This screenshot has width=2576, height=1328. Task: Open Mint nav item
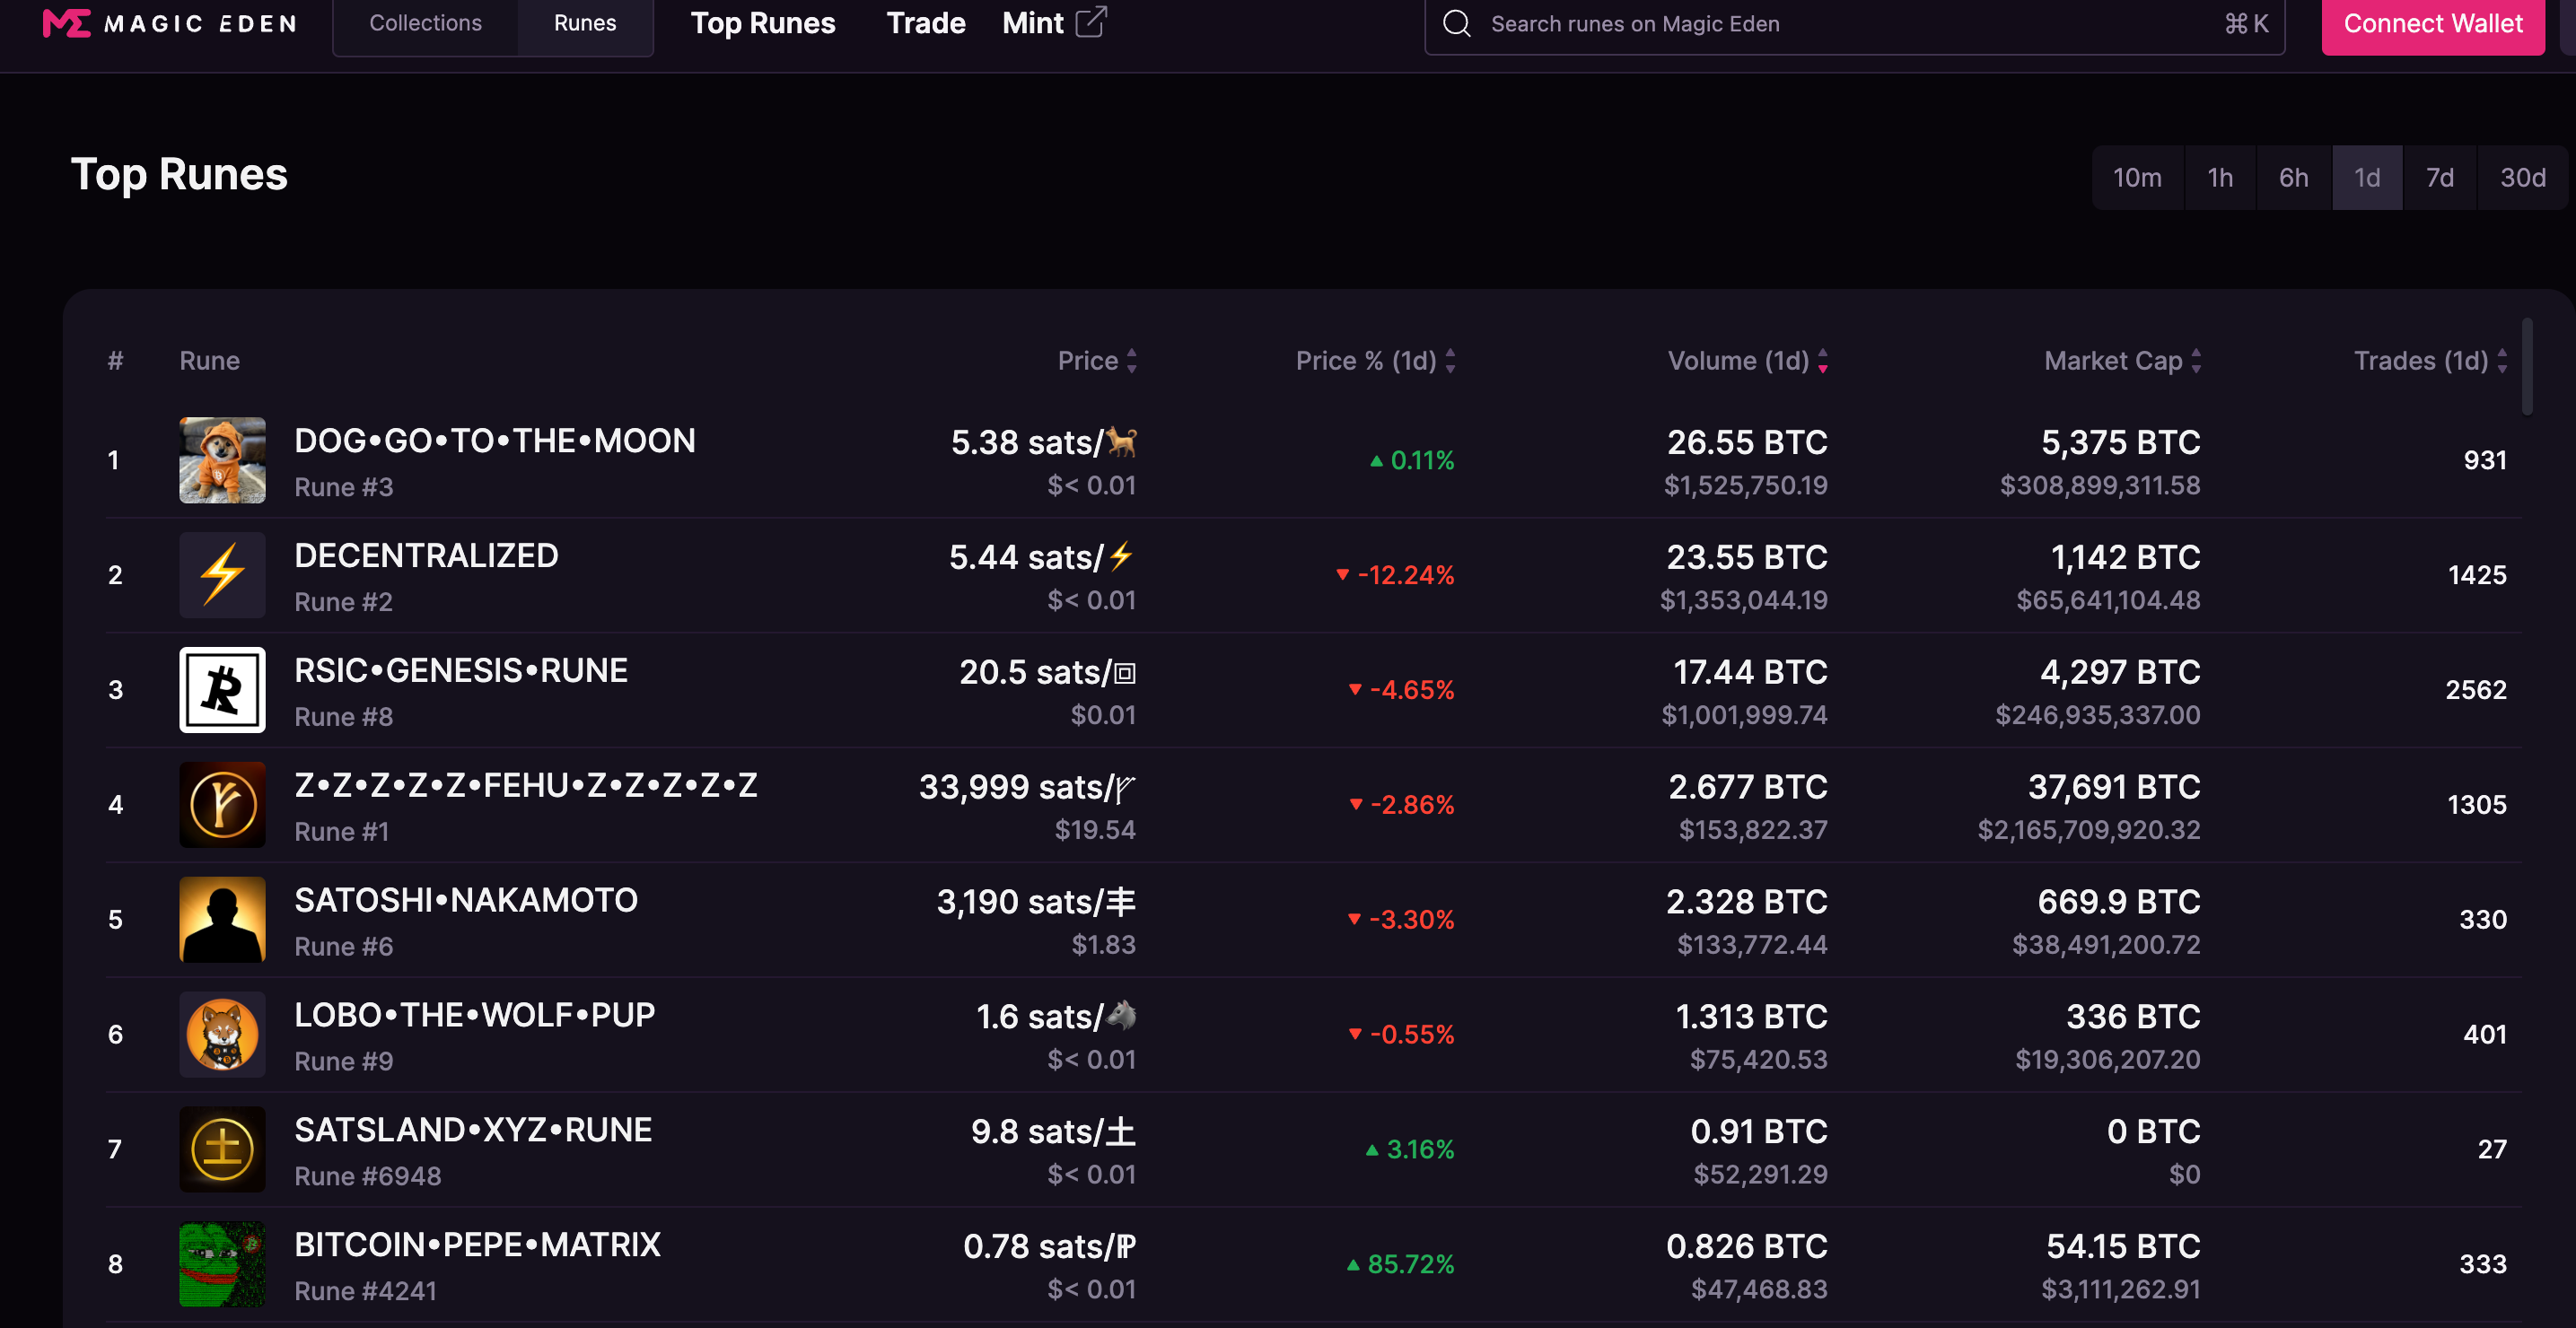point(1054,23)
